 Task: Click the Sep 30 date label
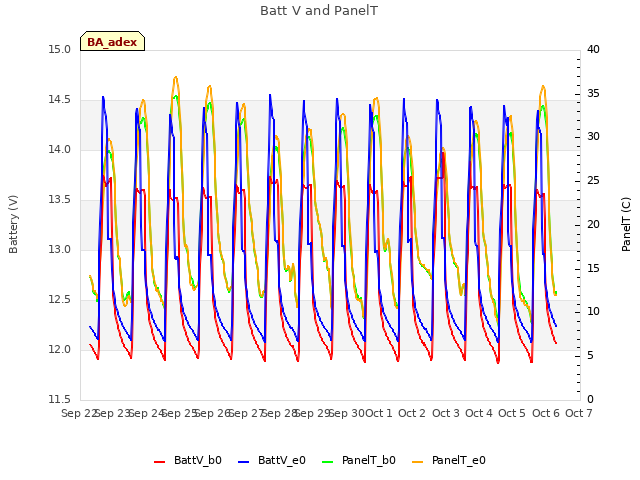click(347, 413)
